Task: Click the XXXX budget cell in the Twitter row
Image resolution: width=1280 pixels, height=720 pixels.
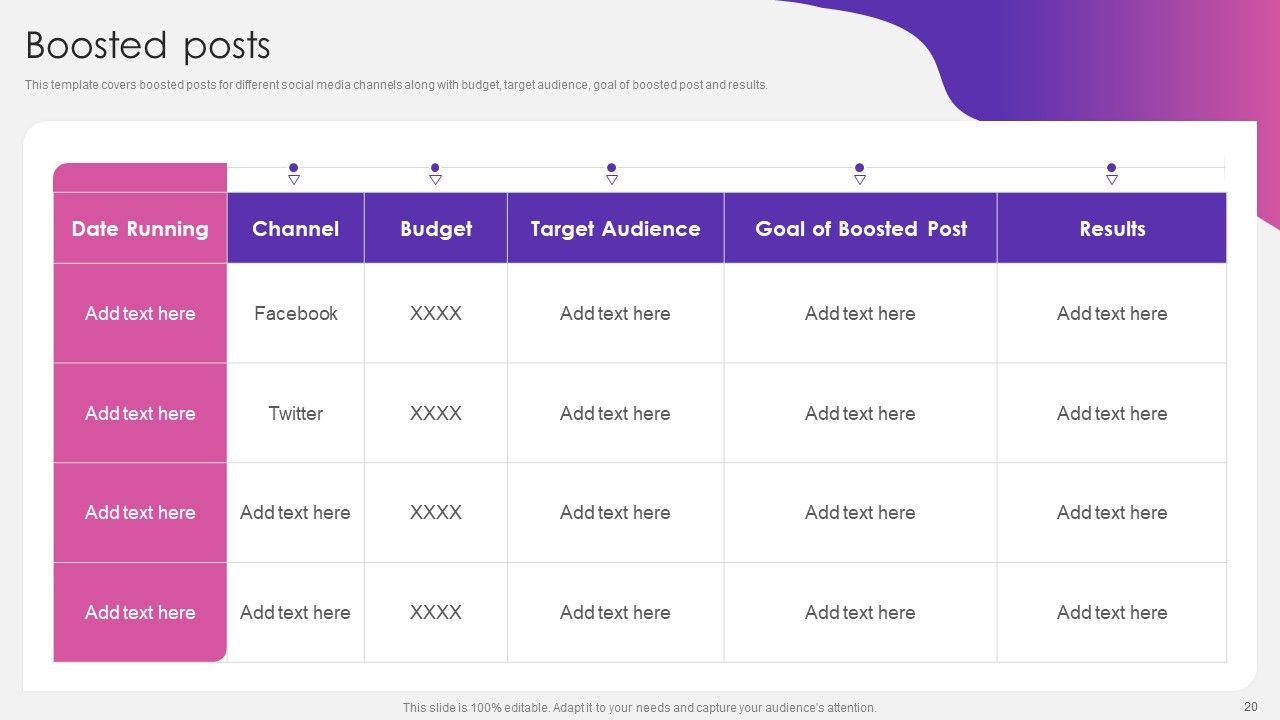Action: point(436,413)
